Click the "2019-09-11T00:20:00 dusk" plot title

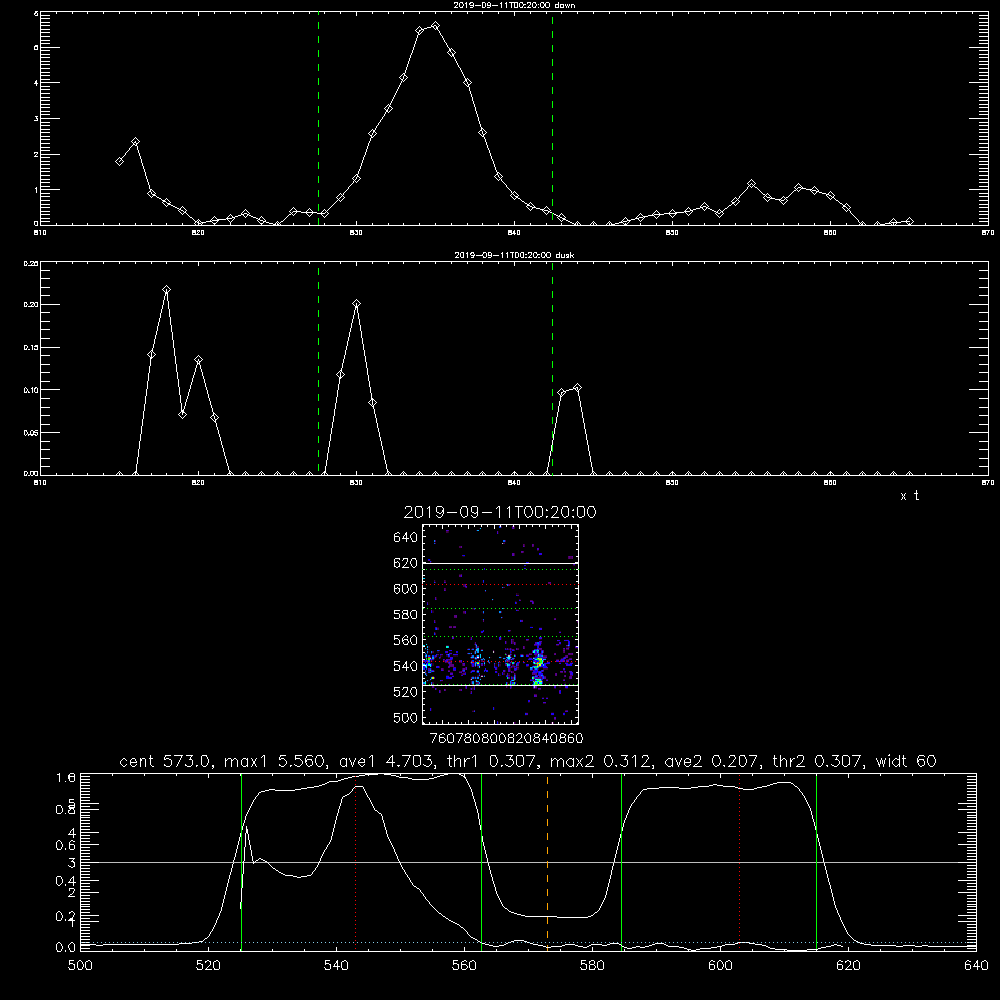514,255
